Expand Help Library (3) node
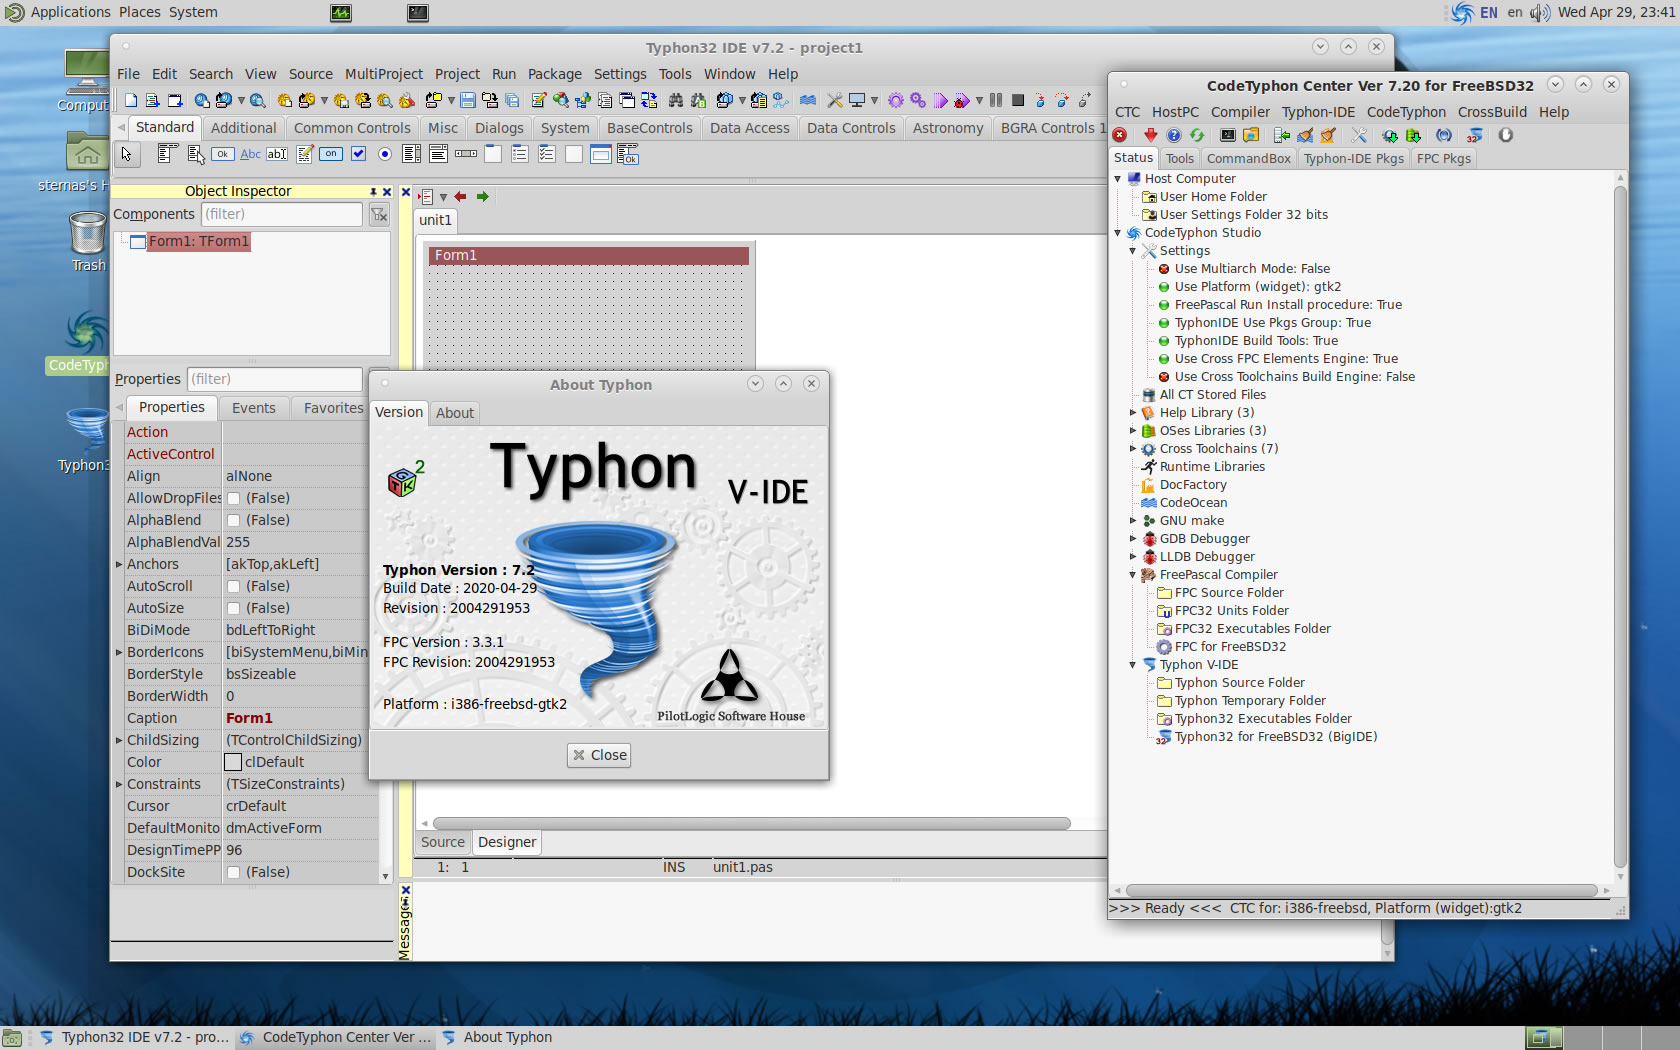1680x1050 pixels. click(1133, 413)
